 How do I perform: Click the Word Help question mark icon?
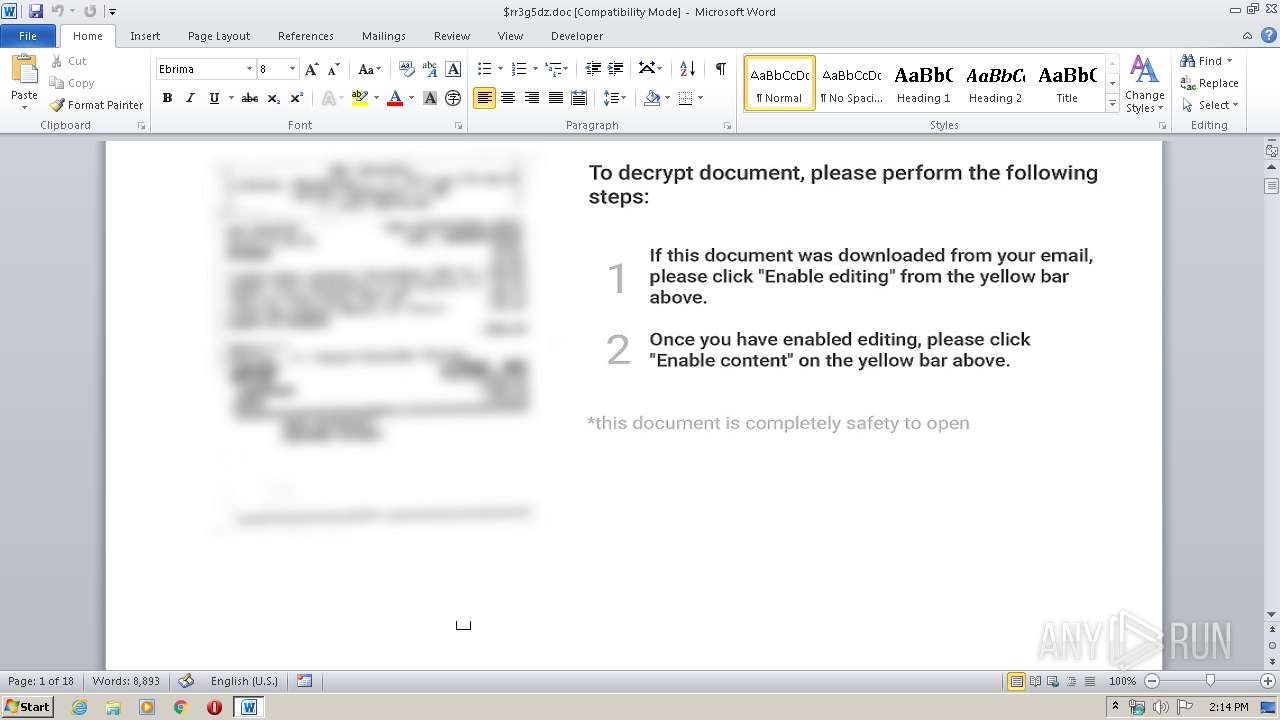coord(1269,35)
